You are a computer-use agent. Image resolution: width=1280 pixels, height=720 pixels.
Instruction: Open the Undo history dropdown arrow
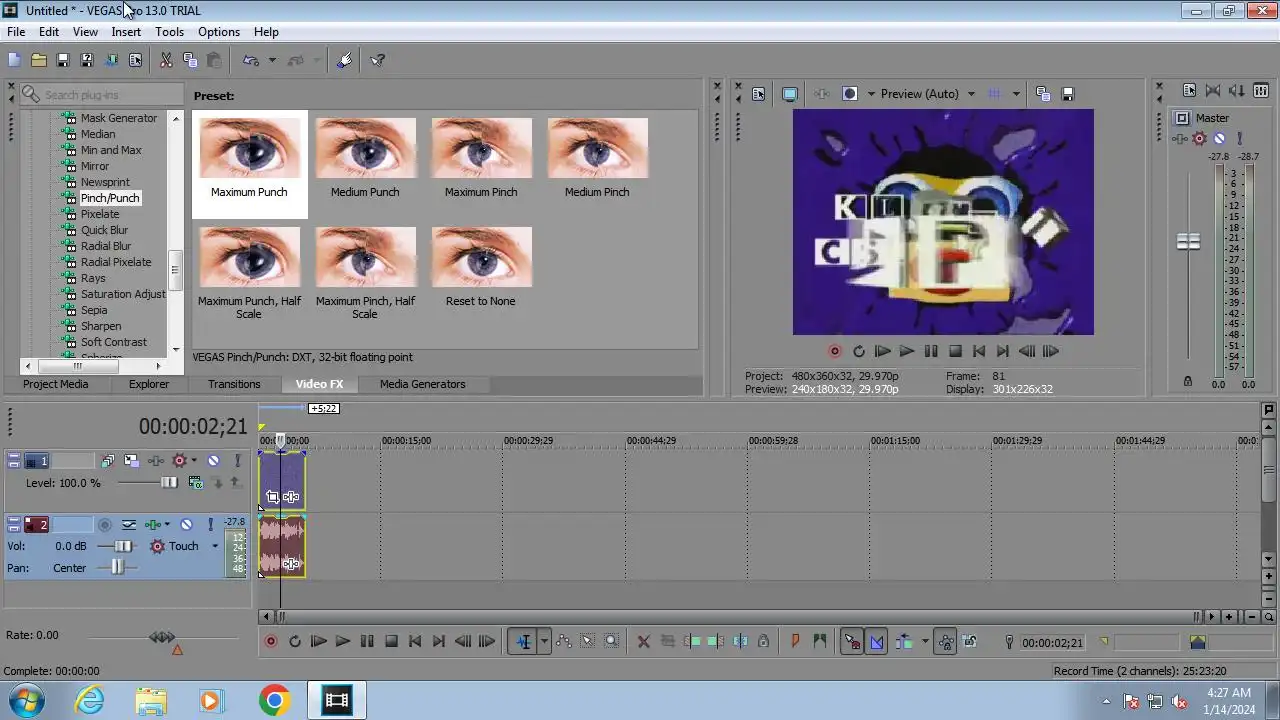click(x=272, y=60)
